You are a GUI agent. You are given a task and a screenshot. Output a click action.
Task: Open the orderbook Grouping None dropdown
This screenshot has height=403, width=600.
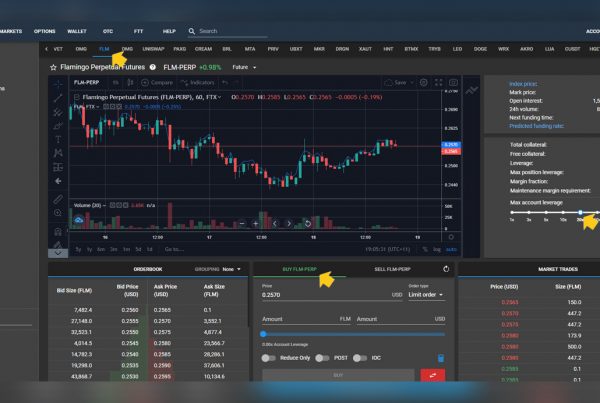[x=232, y=269]
